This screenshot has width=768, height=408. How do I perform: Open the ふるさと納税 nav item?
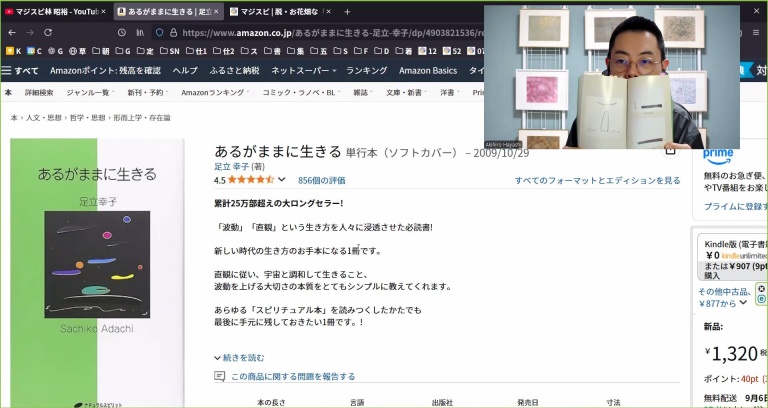[x=235, y=71]
